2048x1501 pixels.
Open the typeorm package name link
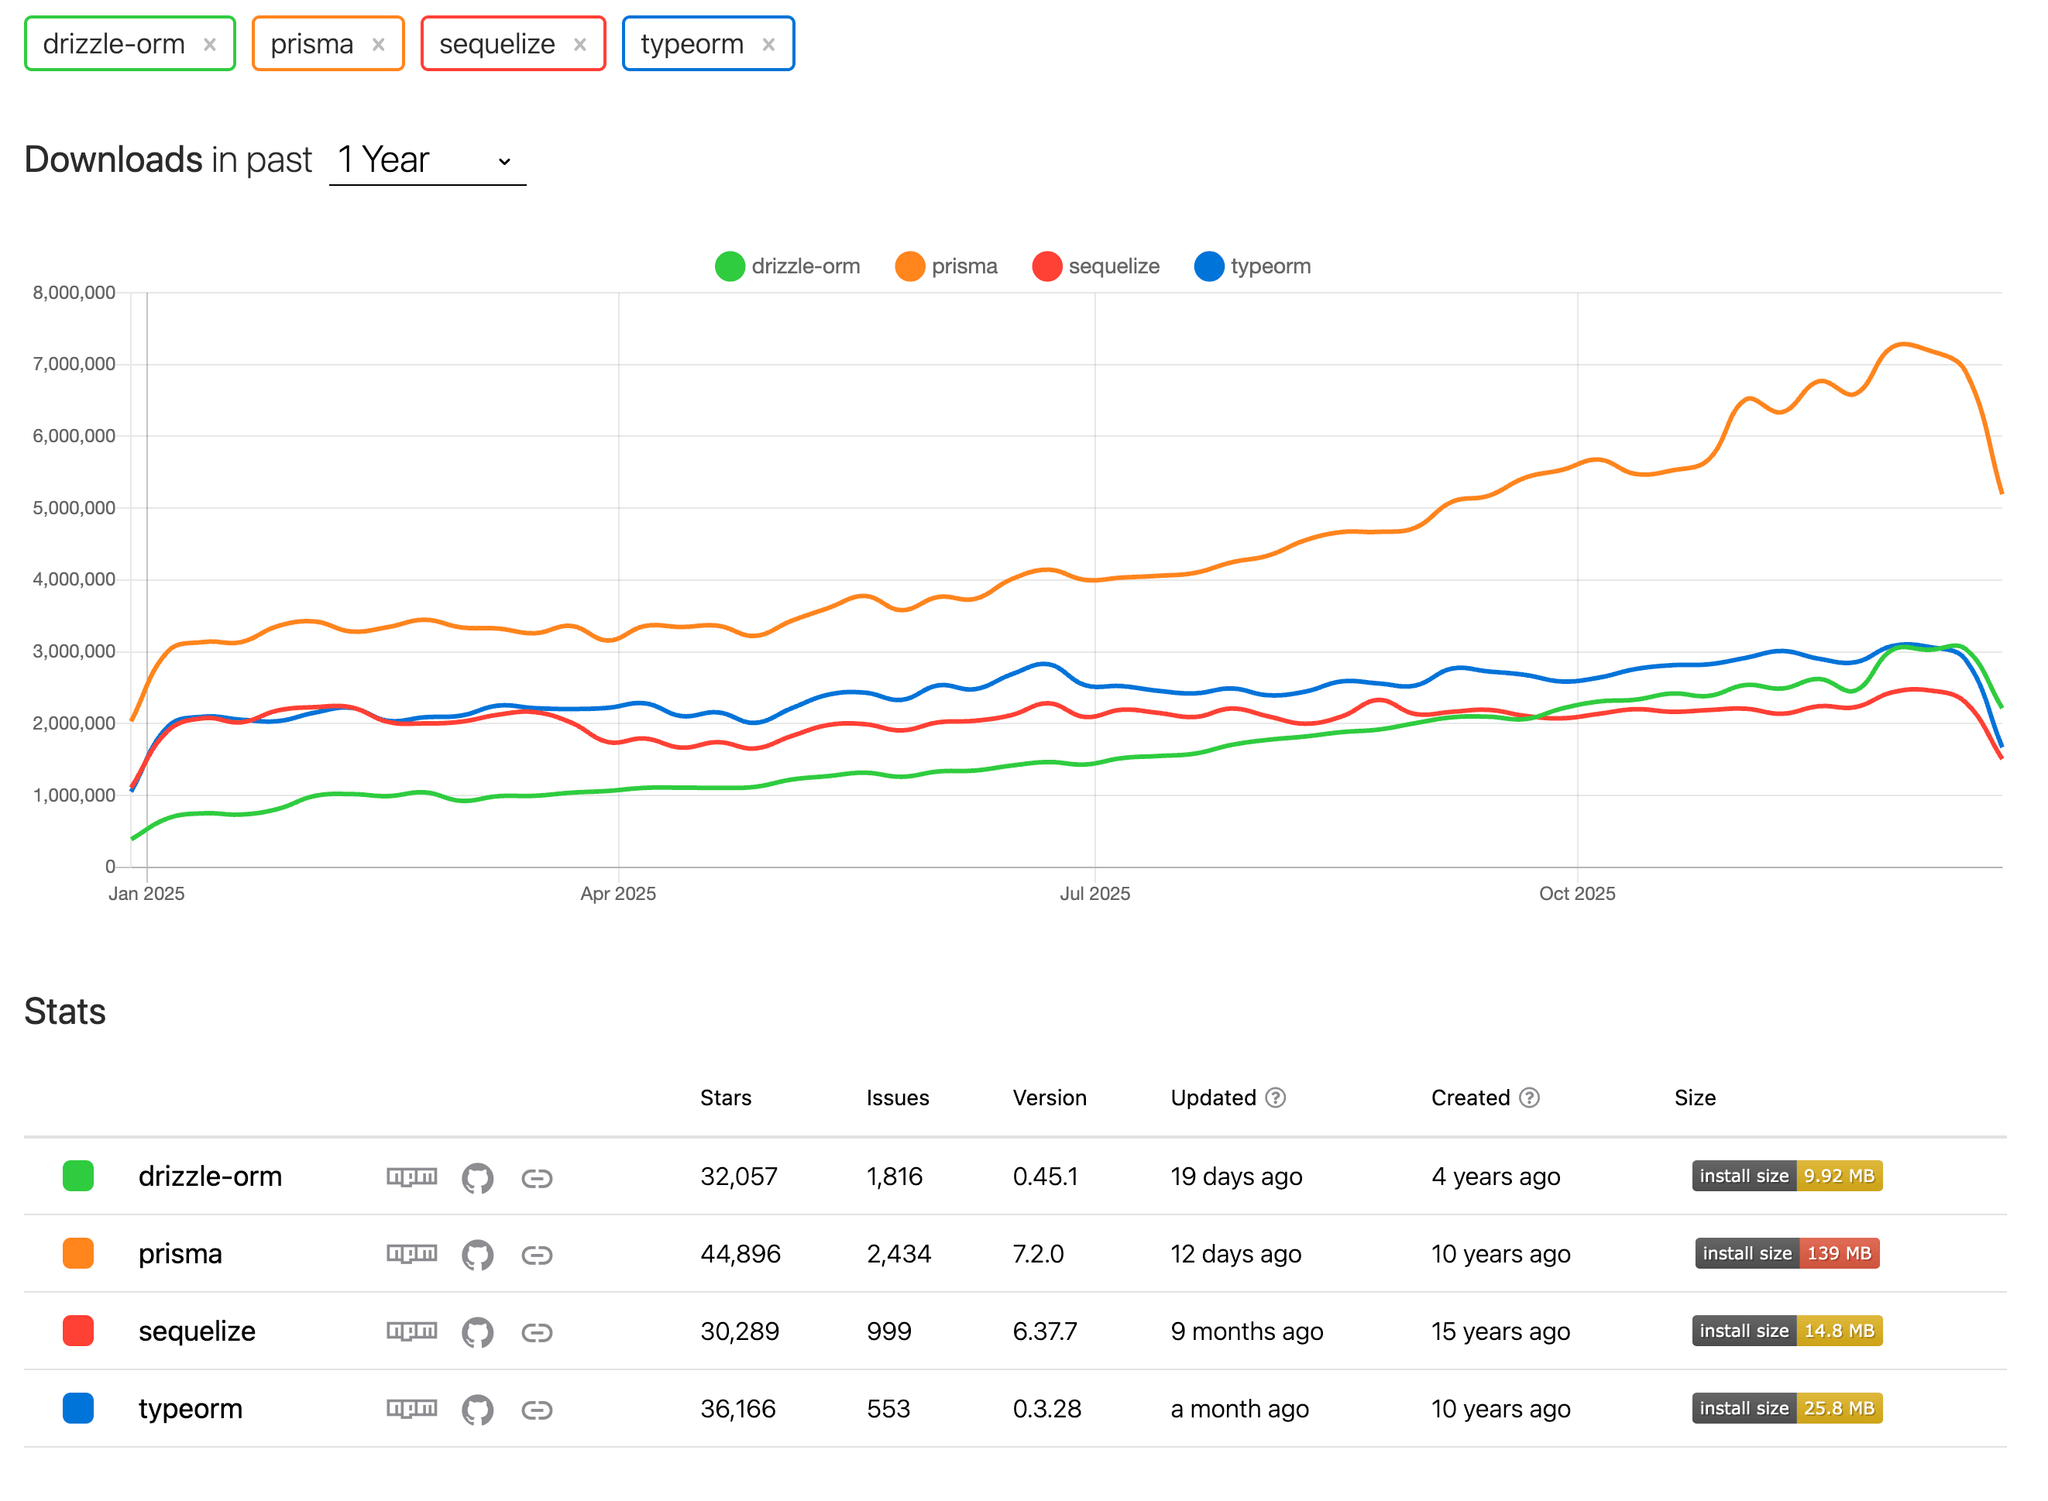(x=190, y=1409)
